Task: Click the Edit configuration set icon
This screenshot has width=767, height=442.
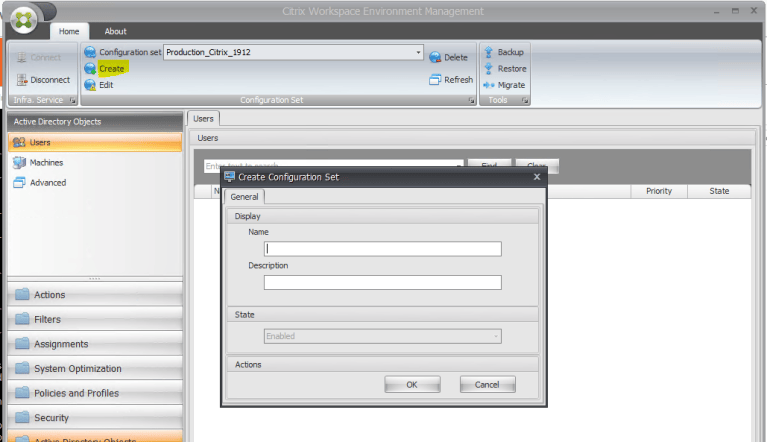Action: click(90, 85)
